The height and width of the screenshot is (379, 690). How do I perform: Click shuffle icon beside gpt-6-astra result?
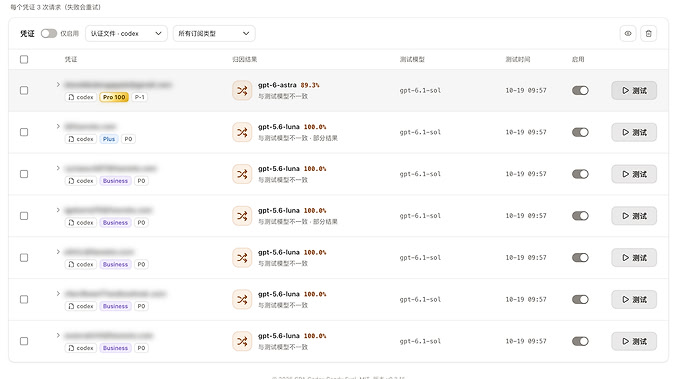242,91
